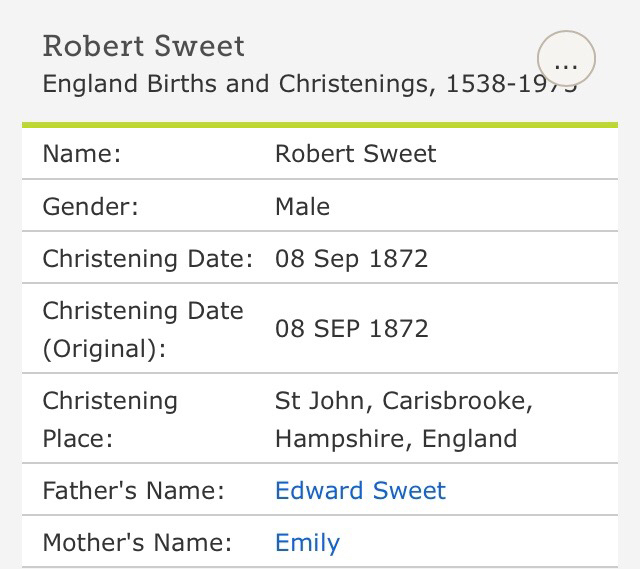Select the Hampshire, England text
This screenshot has width=640, height=569.
[x=396, y=438]
